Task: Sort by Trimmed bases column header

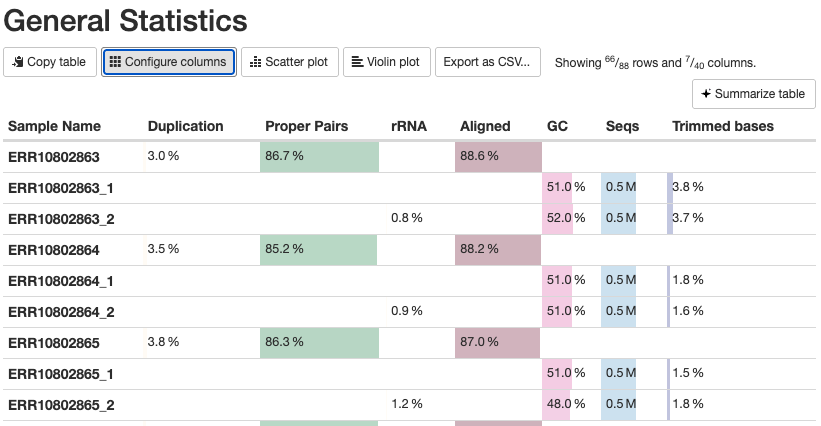Action: click(x=722, y=126)
